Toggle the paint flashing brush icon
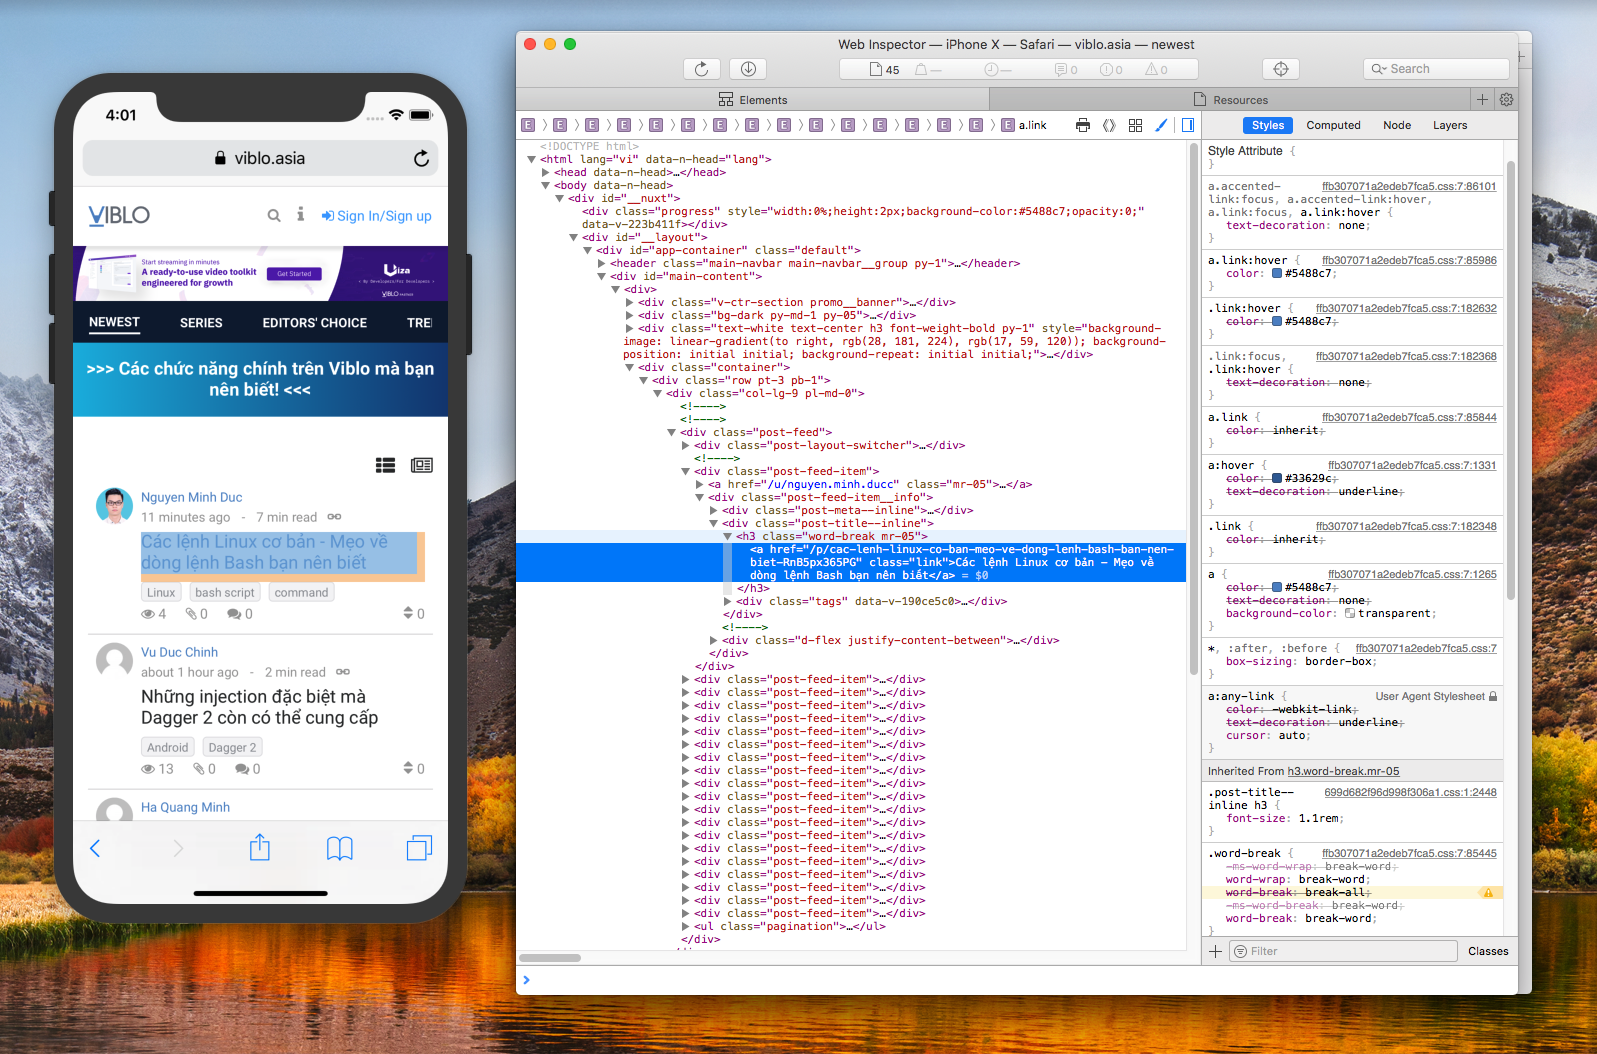 [1161, 125]
